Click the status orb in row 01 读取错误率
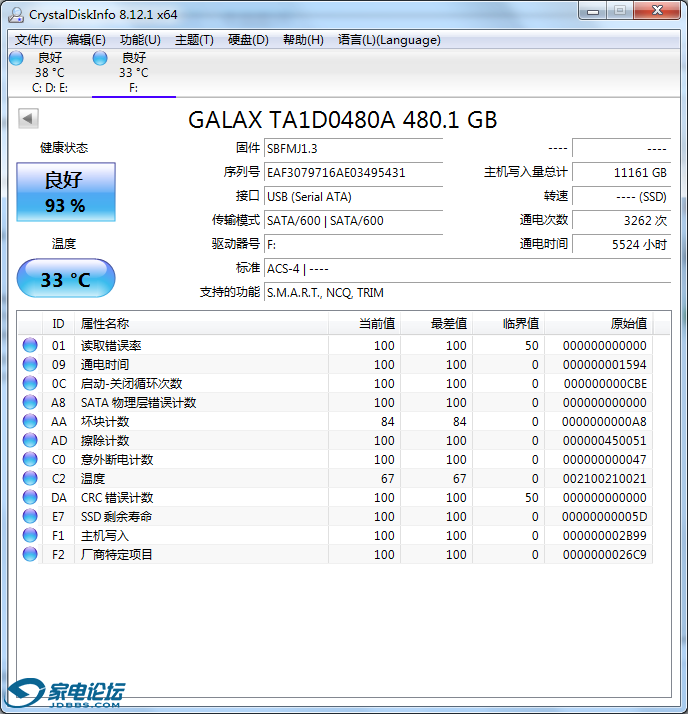Viewport: 688px width, 714px height. pyautogui.click(x=30, y=345)
